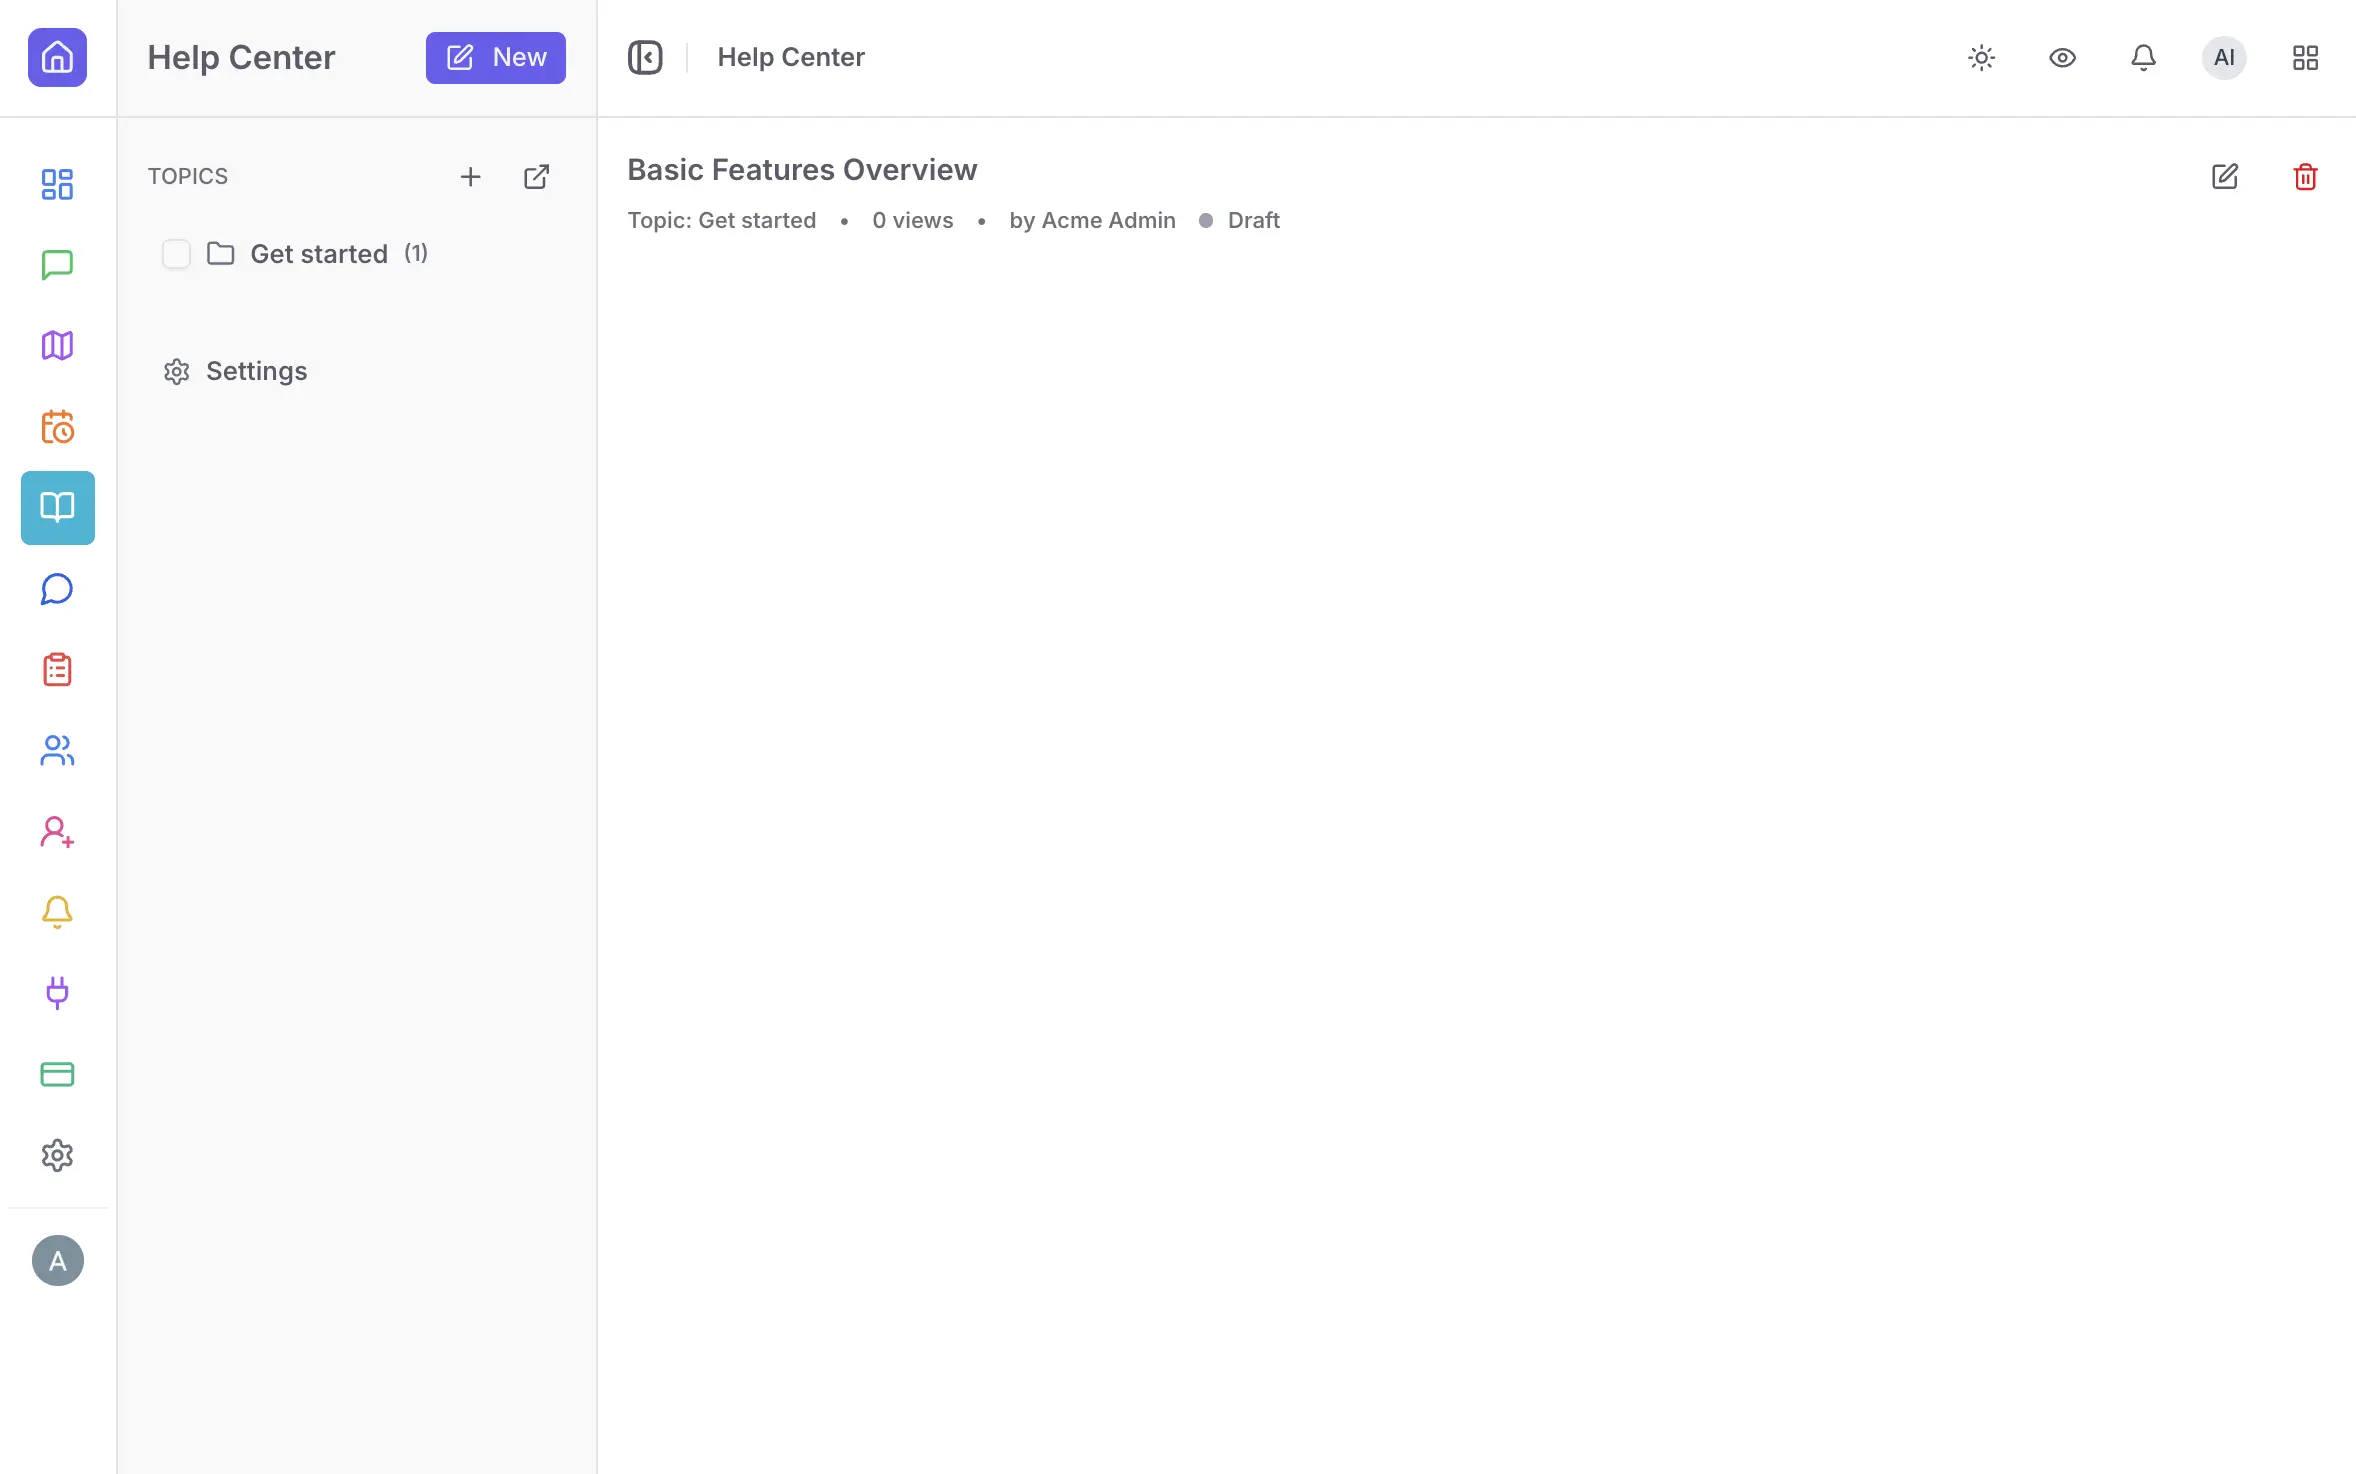Screen dimensions: 2356x1474
Task: Open the clipboard surveys sidebar icon
Action: [57, 670]
